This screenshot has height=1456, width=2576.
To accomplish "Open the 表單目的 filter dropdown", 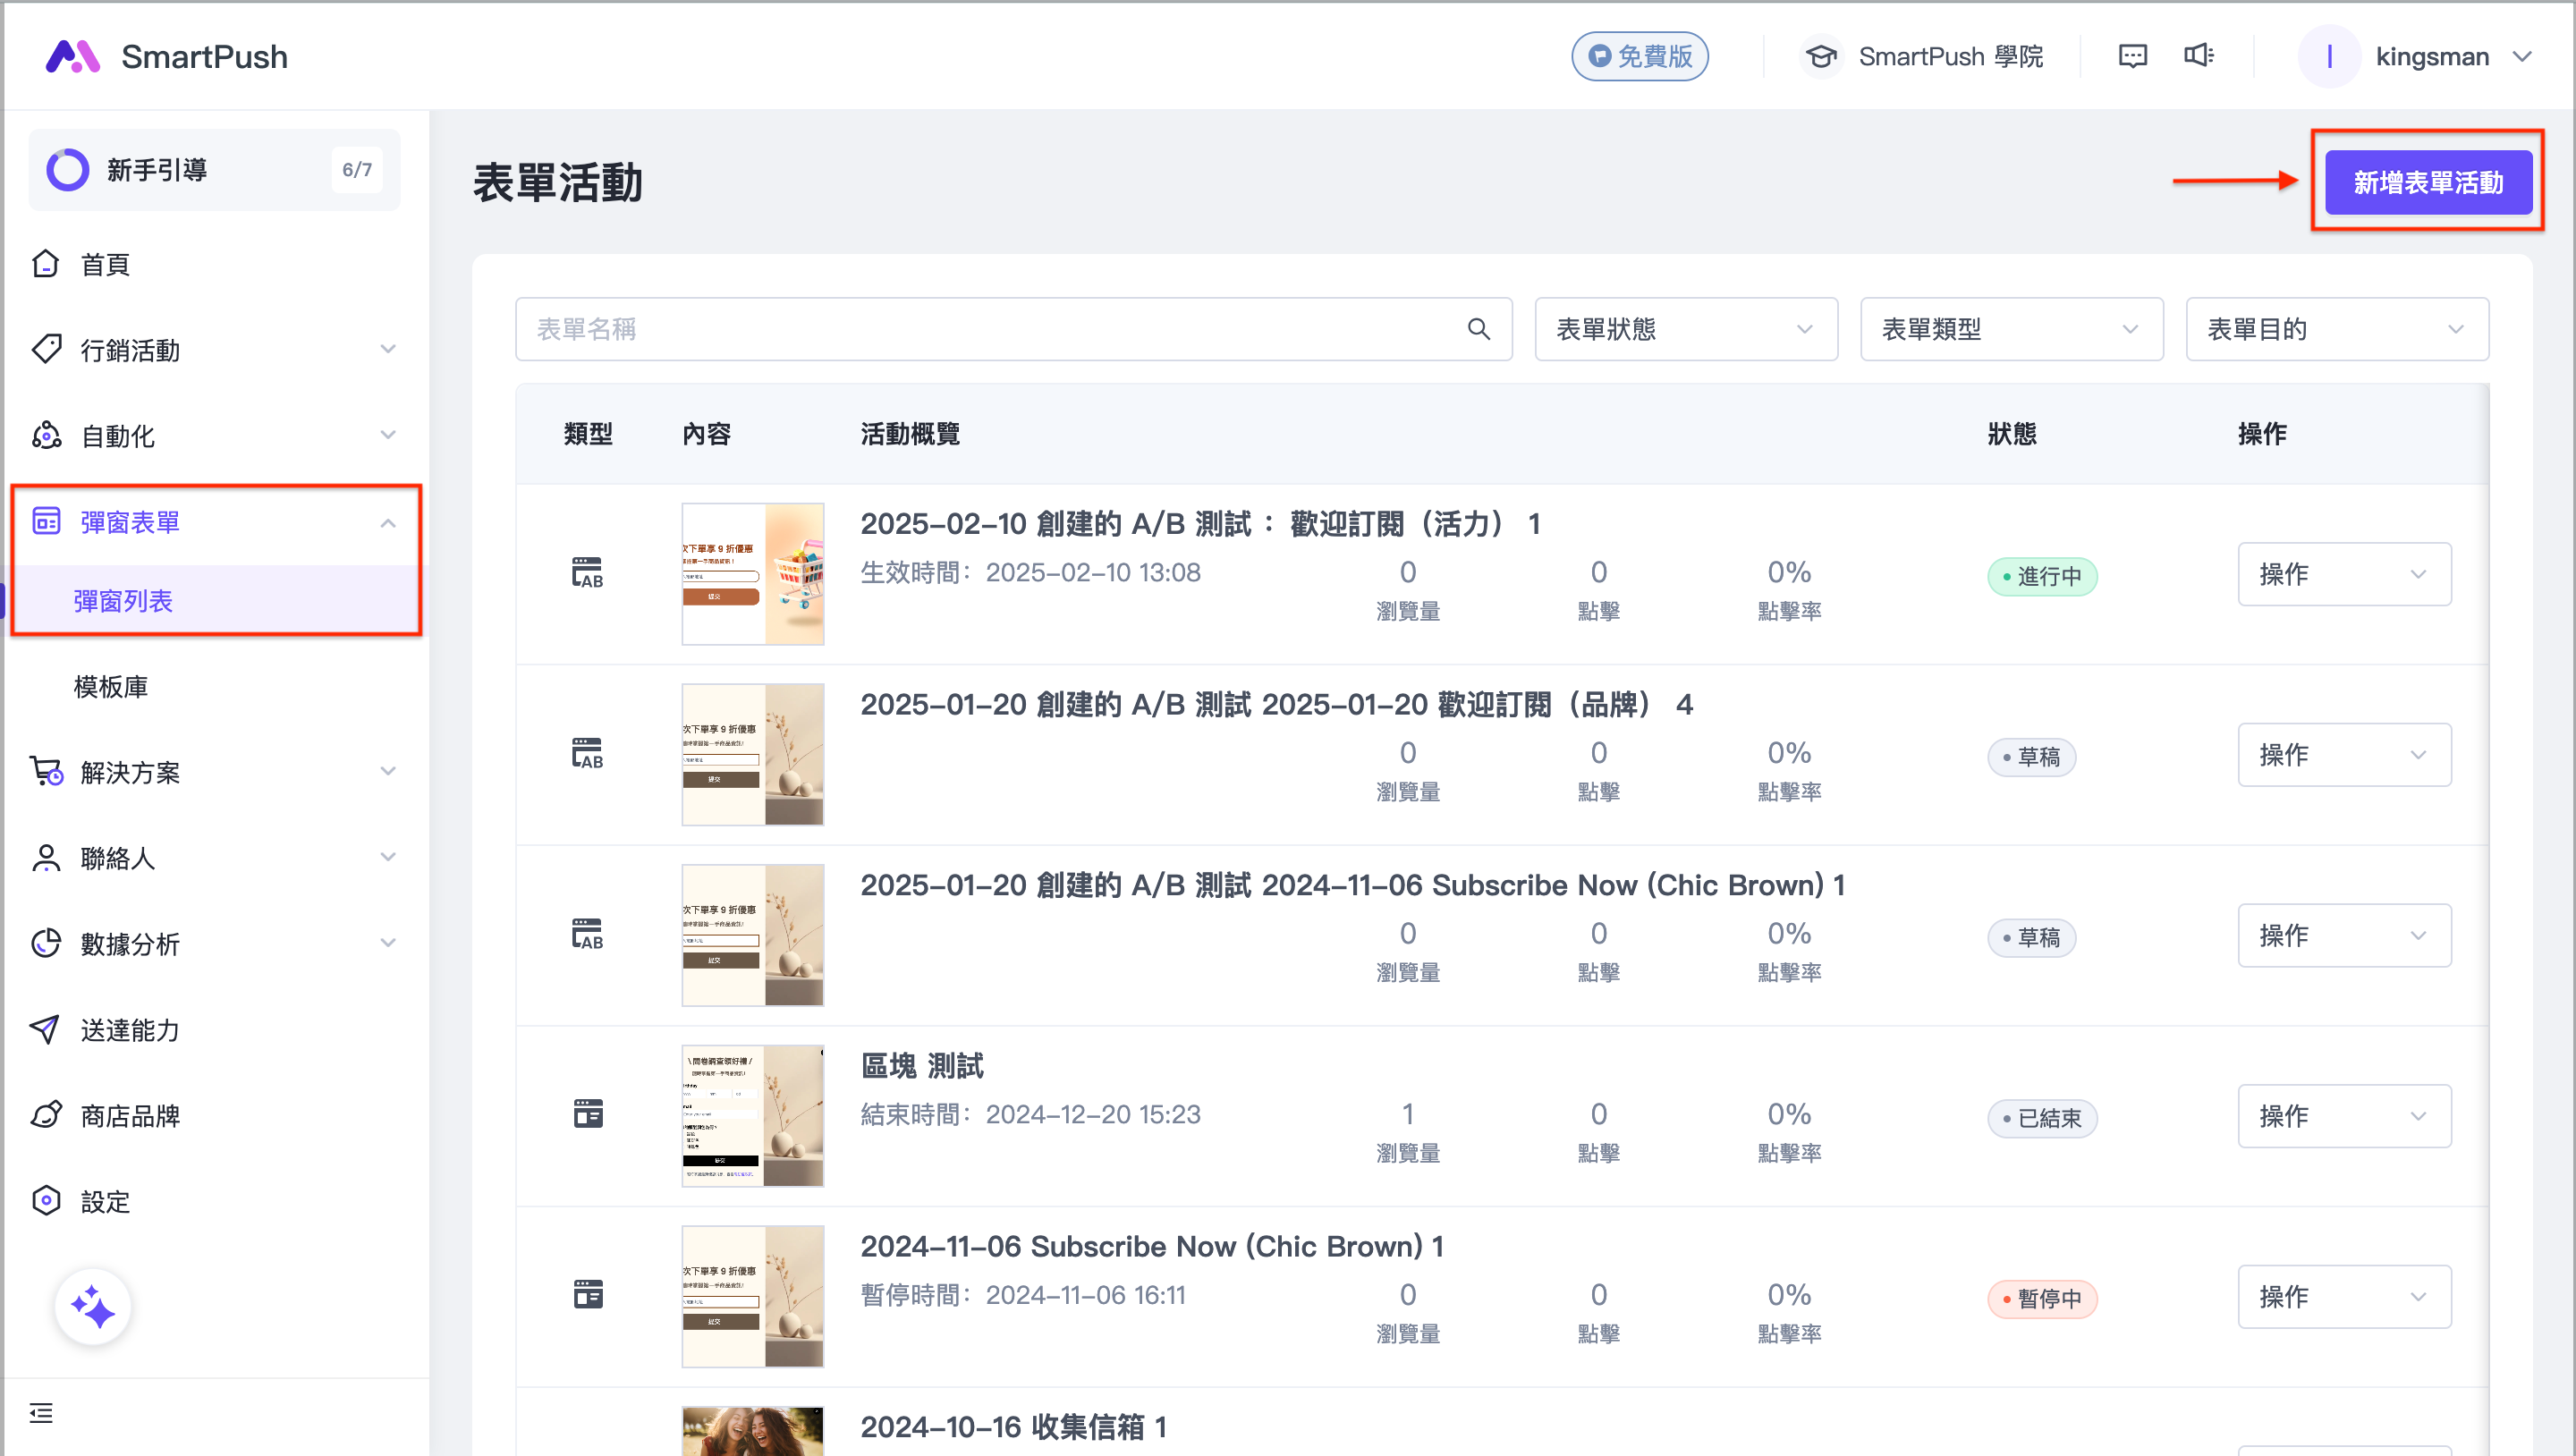I will (x=2336, y=329).
